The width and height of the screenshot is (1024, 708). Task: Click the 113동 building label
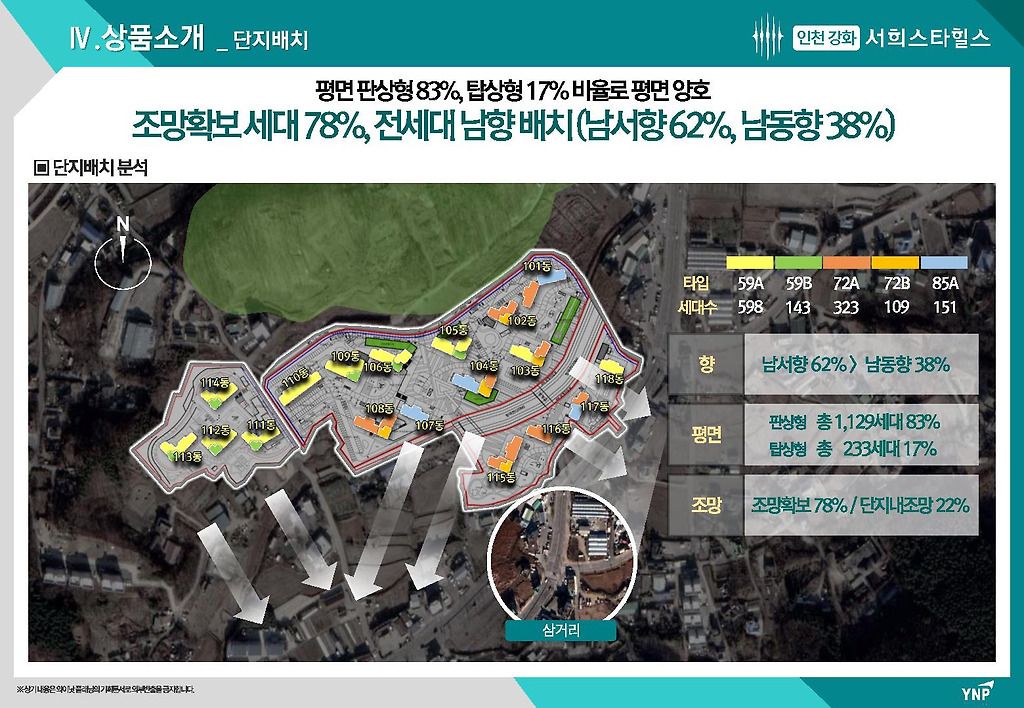click(x=187, y=457)
